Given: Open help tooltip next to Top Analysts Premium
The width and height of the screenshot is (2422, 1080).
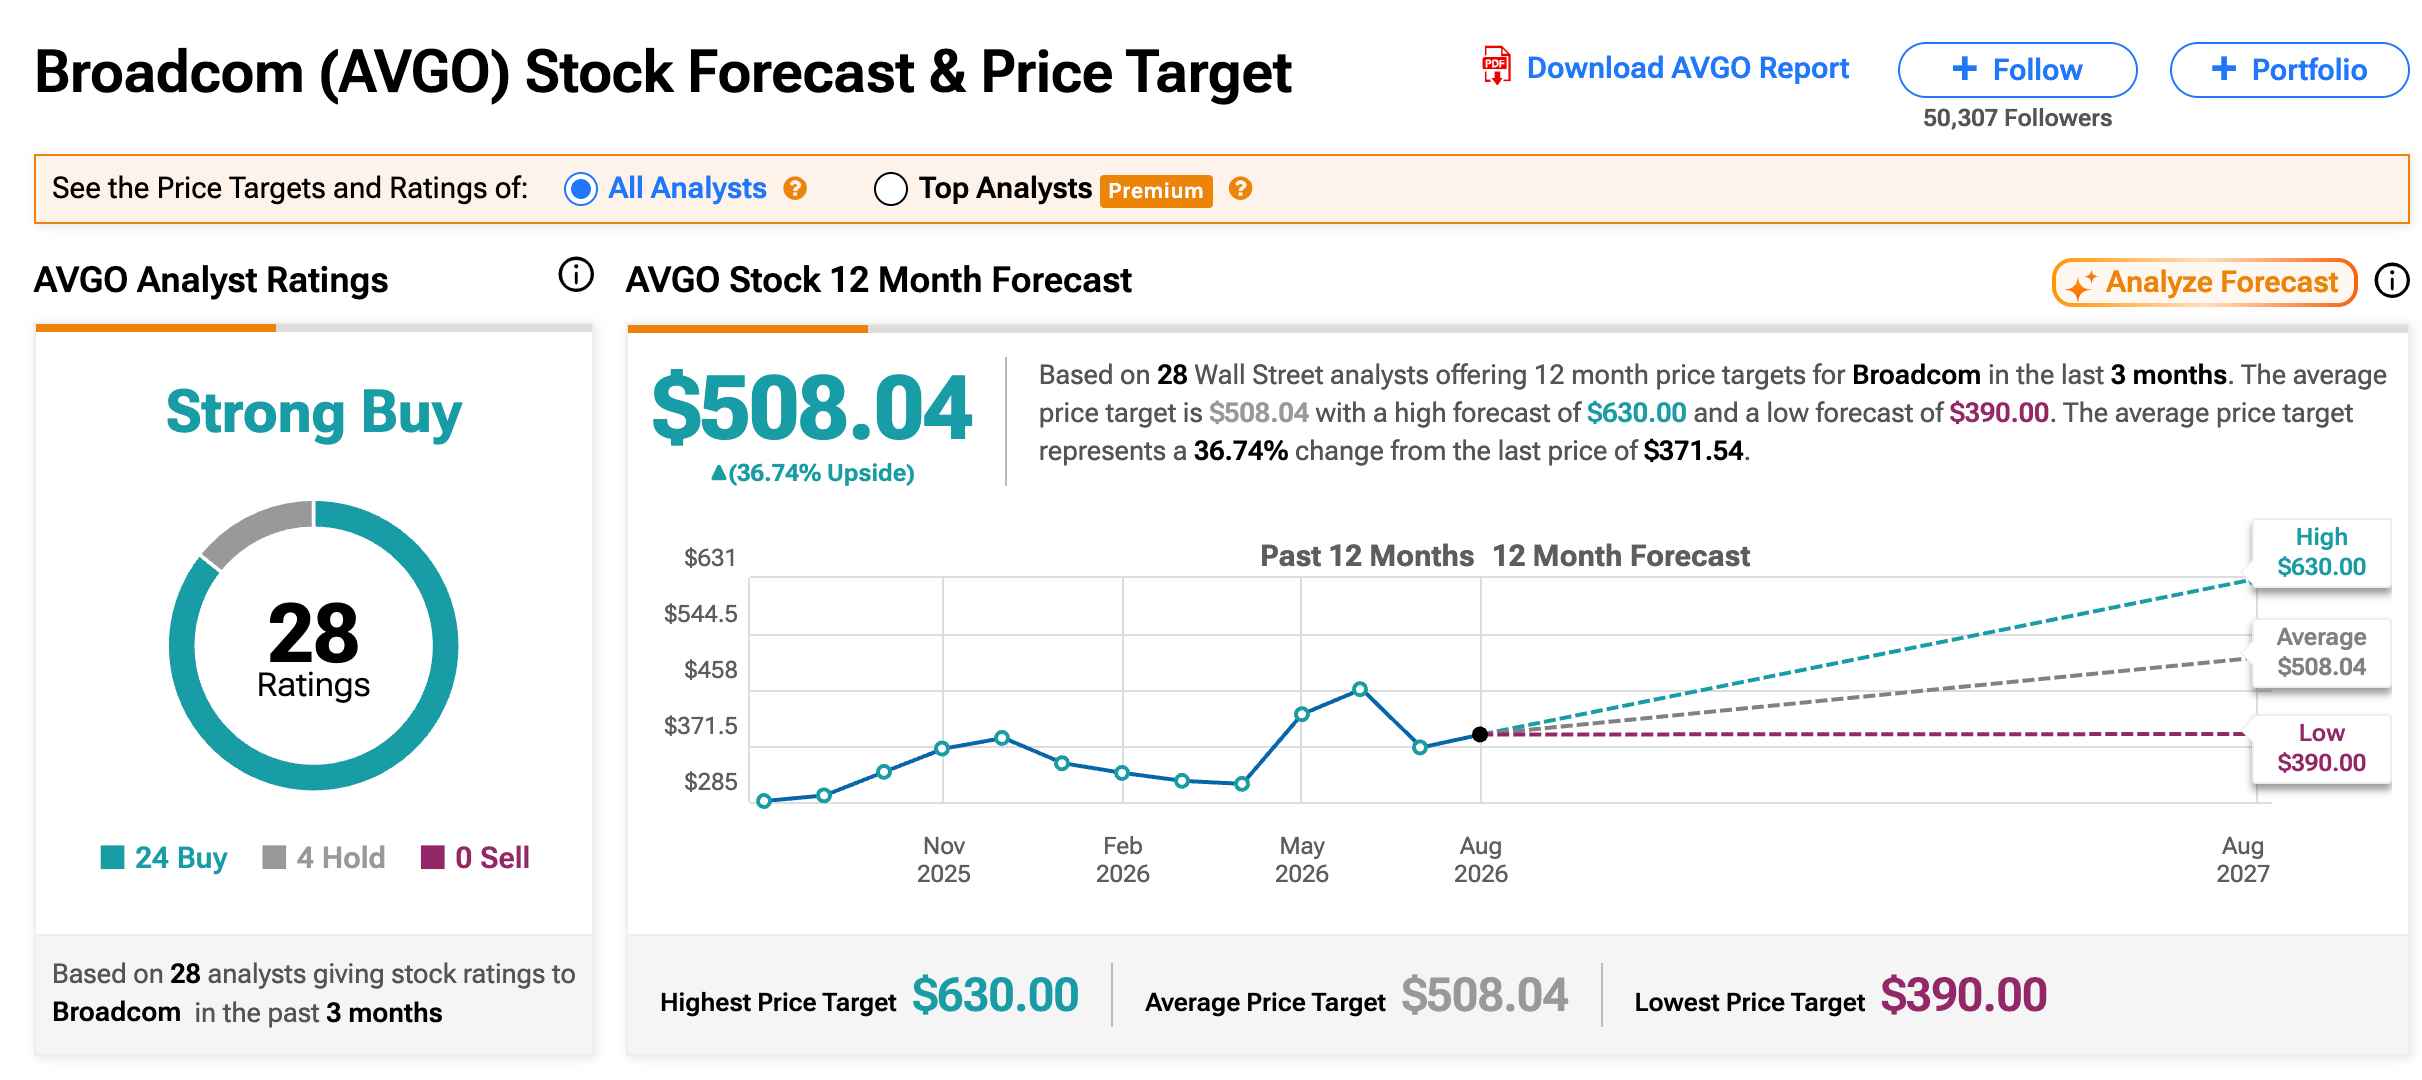Looking at the screenshot, I should tap(1240, 188).
